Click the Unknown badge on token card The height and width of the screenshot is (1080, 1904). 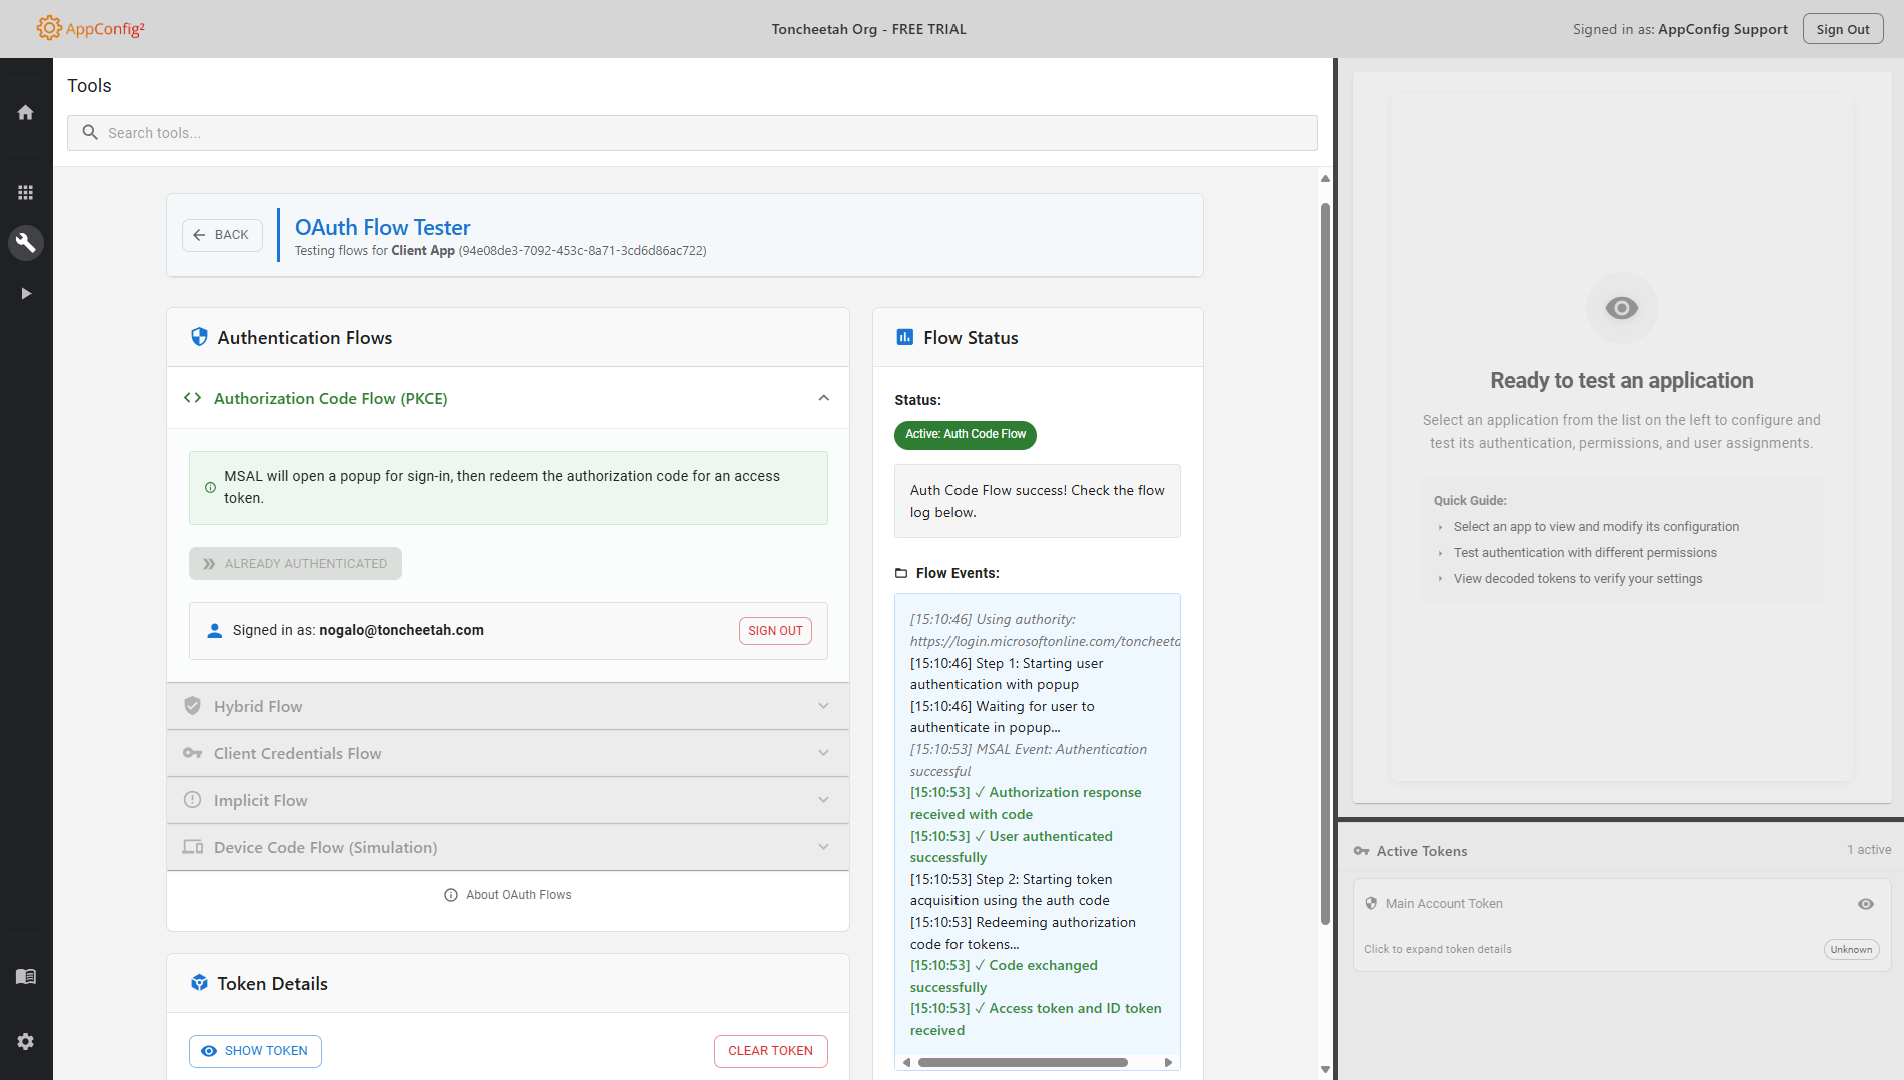coord(1851,950)
